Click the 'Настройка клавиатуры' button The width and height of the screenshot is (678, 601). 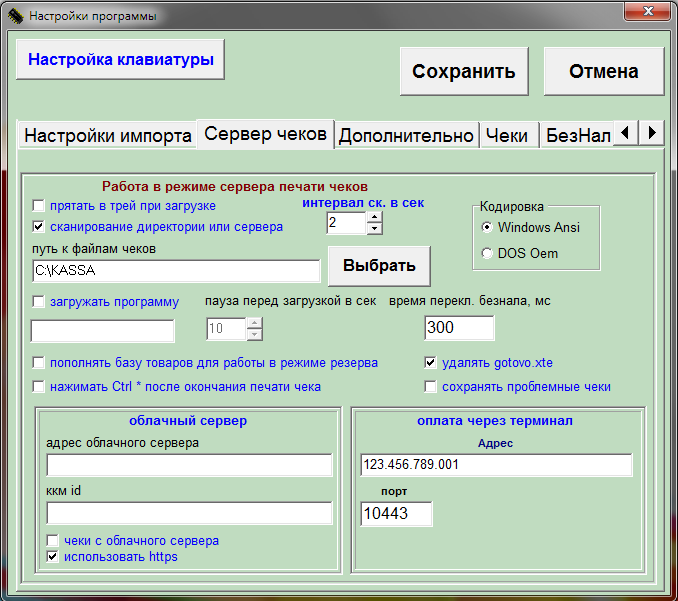pos(121,59)
